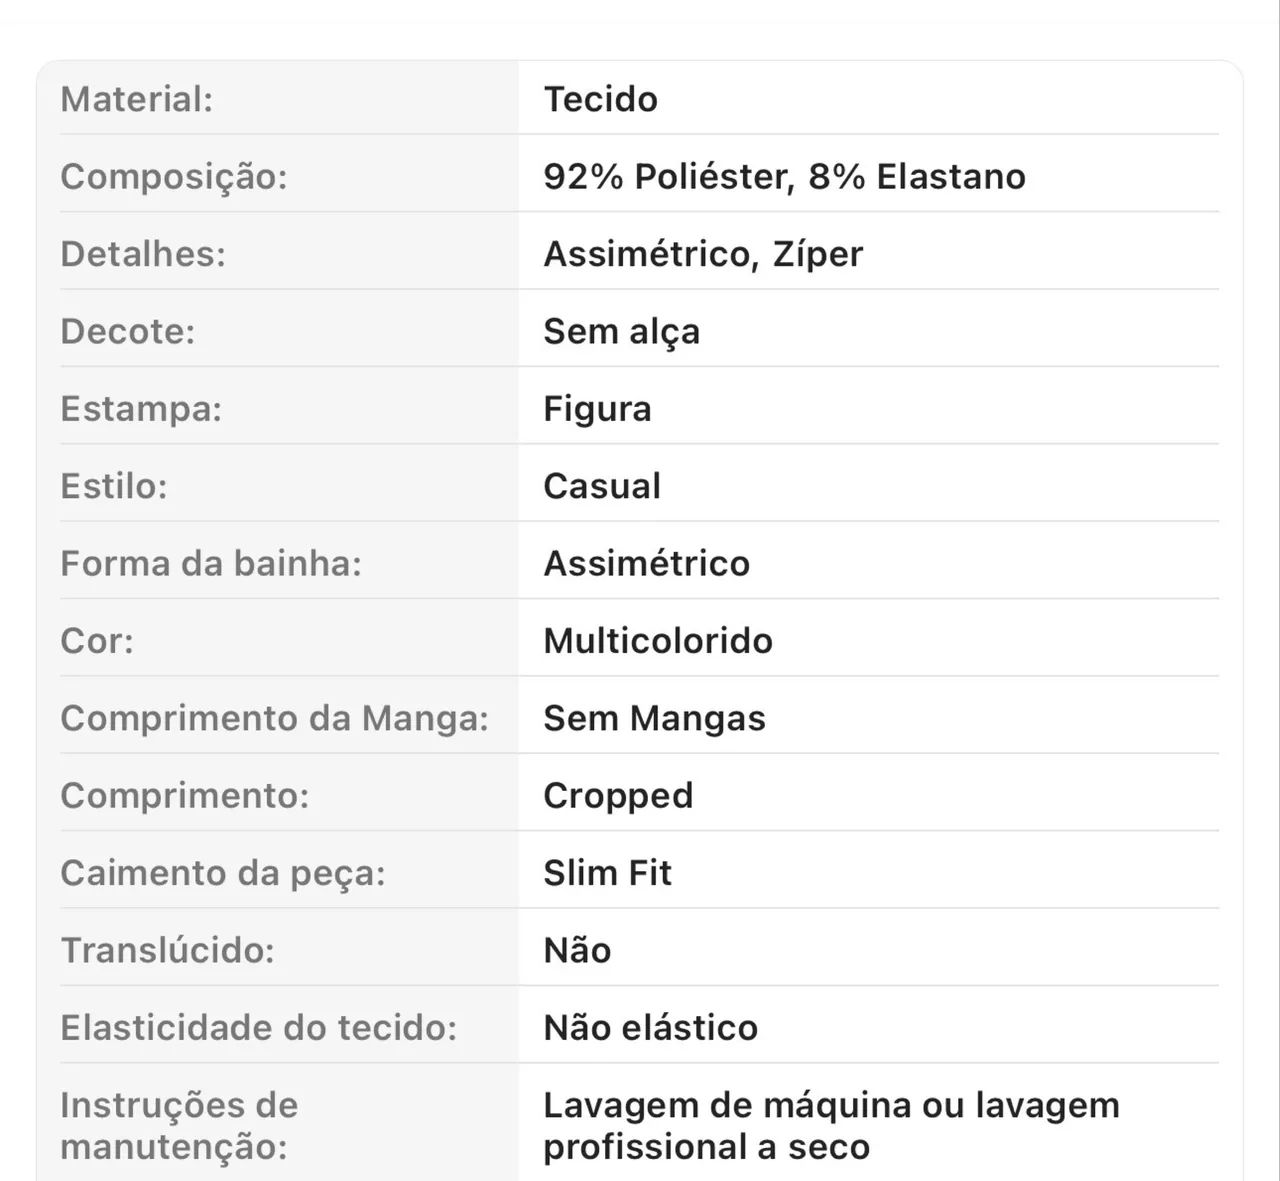Click the Forma da bainha label

[211, 563]
